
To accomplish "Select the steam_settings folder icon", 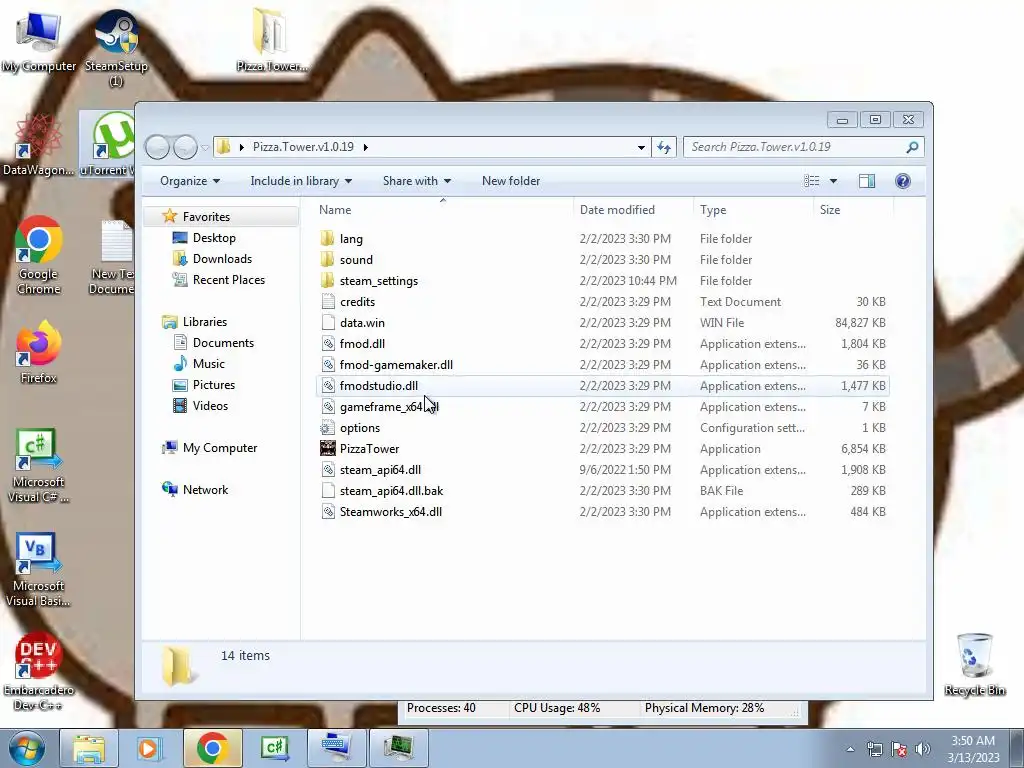I will pos(328,280).
